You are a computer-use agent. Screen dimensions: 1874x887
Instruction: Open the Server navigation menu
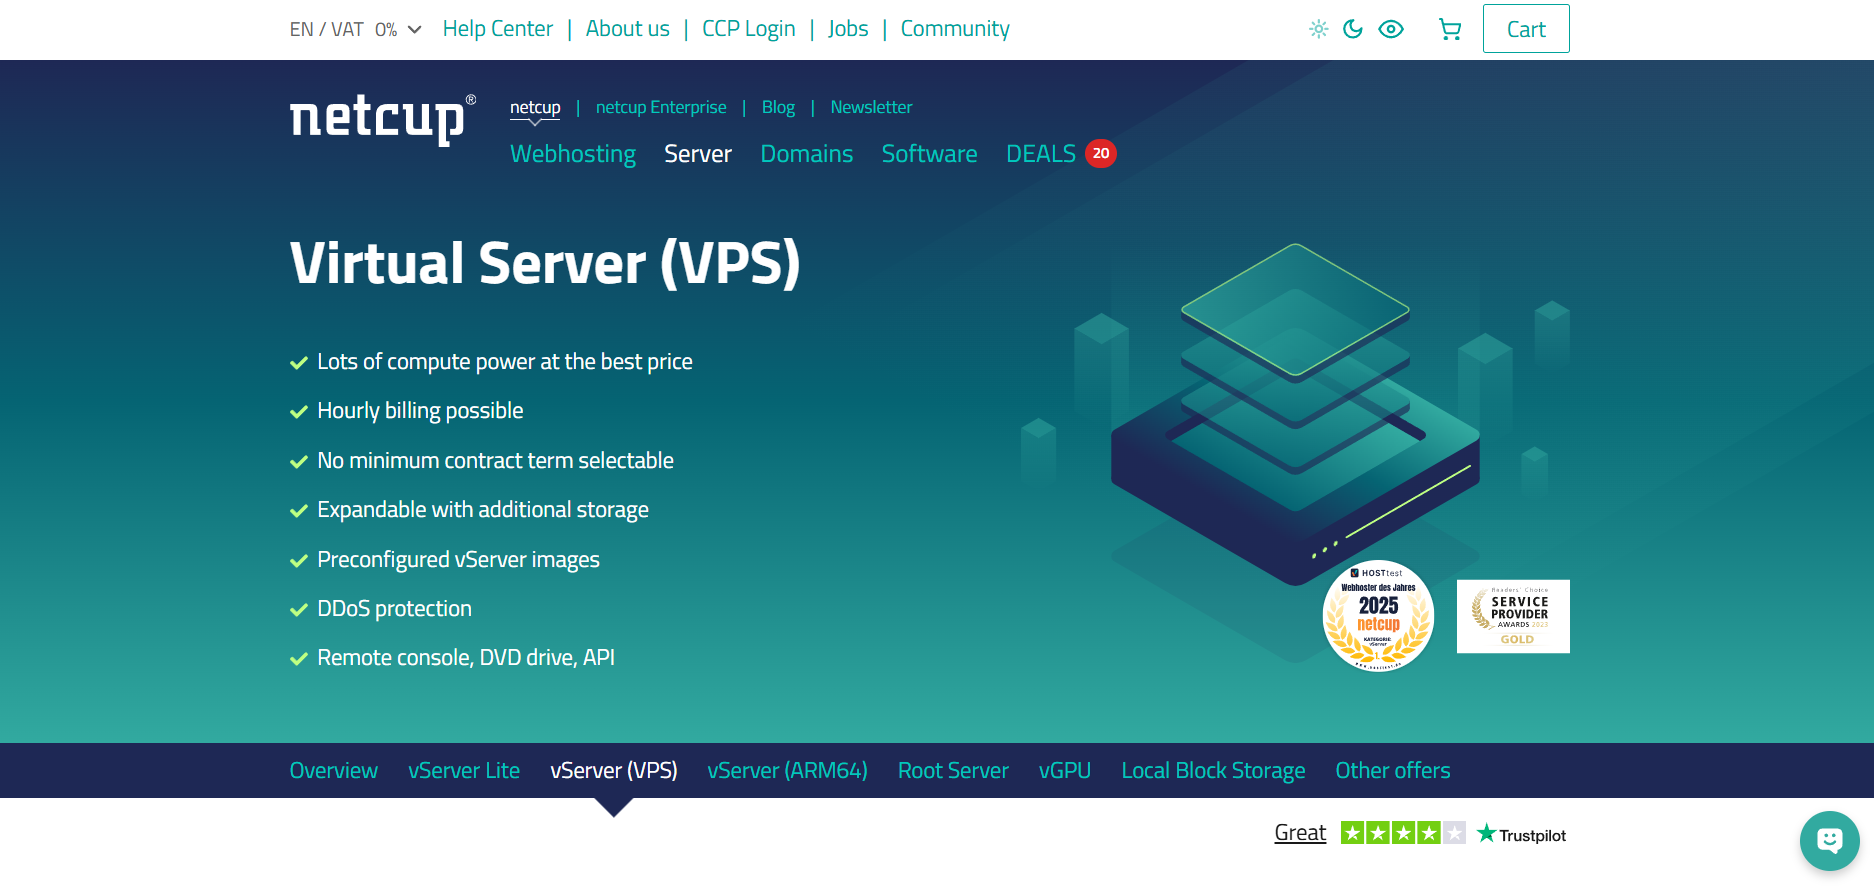click(x=698, y=154)
